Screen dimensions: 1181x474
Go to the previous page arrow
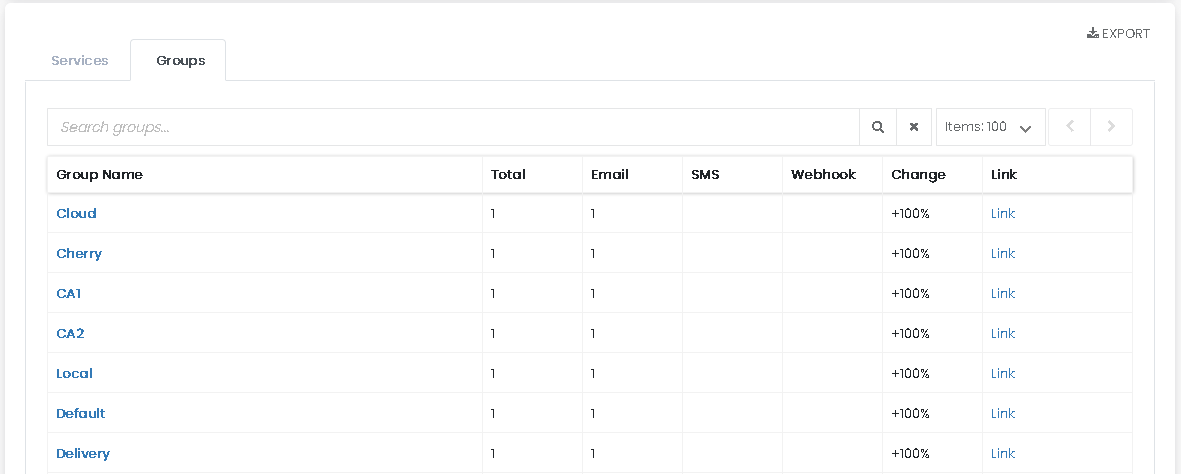click(x=1070, y=127)
